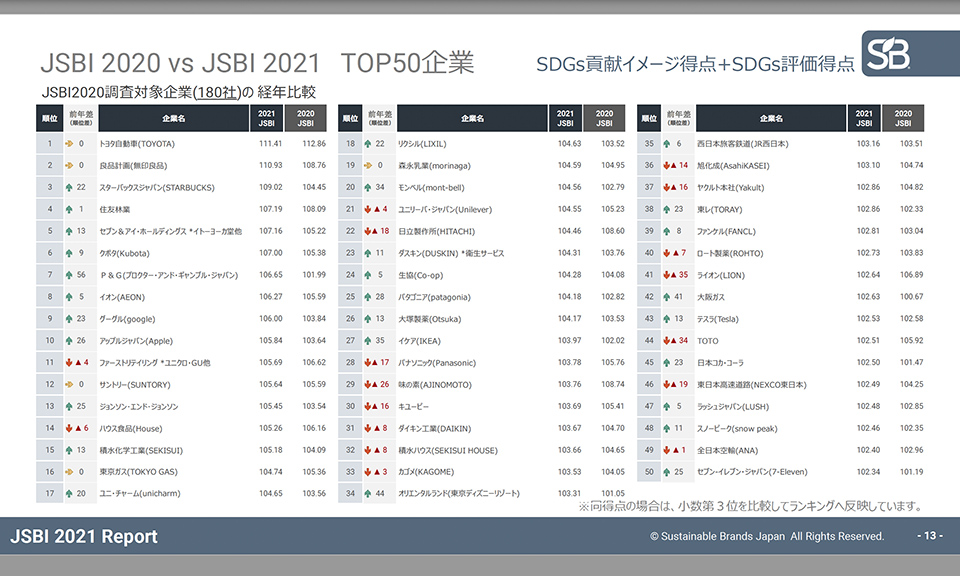Click the red down arrow in the TOTO row

coord(669,341)
